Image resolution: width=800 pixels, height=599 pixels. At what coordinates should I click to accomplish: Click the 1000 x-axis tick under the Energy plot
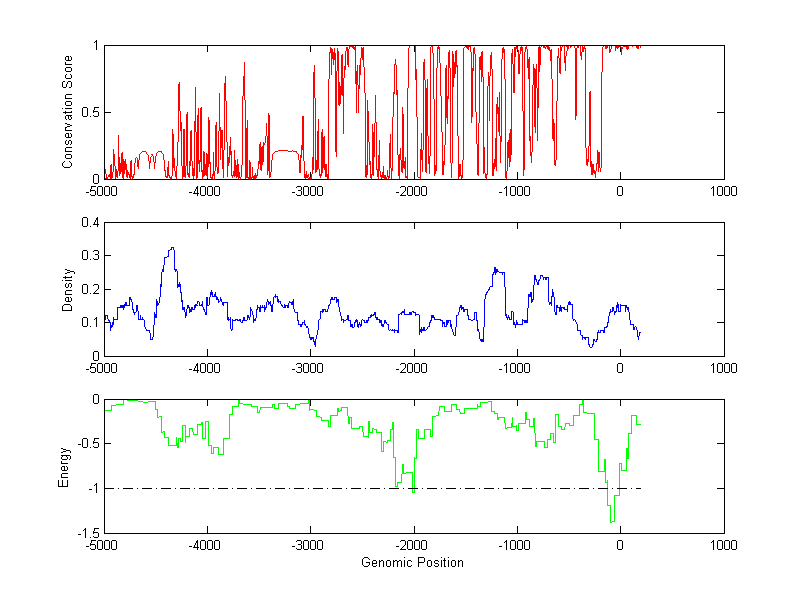pos(723,545)
